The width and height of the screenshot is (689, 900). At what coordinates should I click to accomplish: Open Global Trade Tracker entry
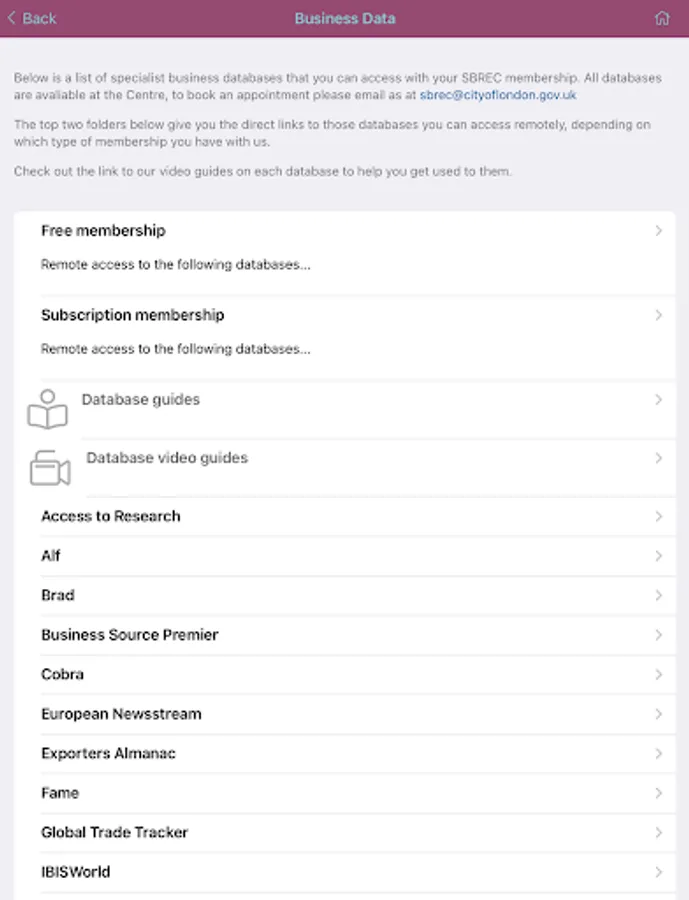114,832
